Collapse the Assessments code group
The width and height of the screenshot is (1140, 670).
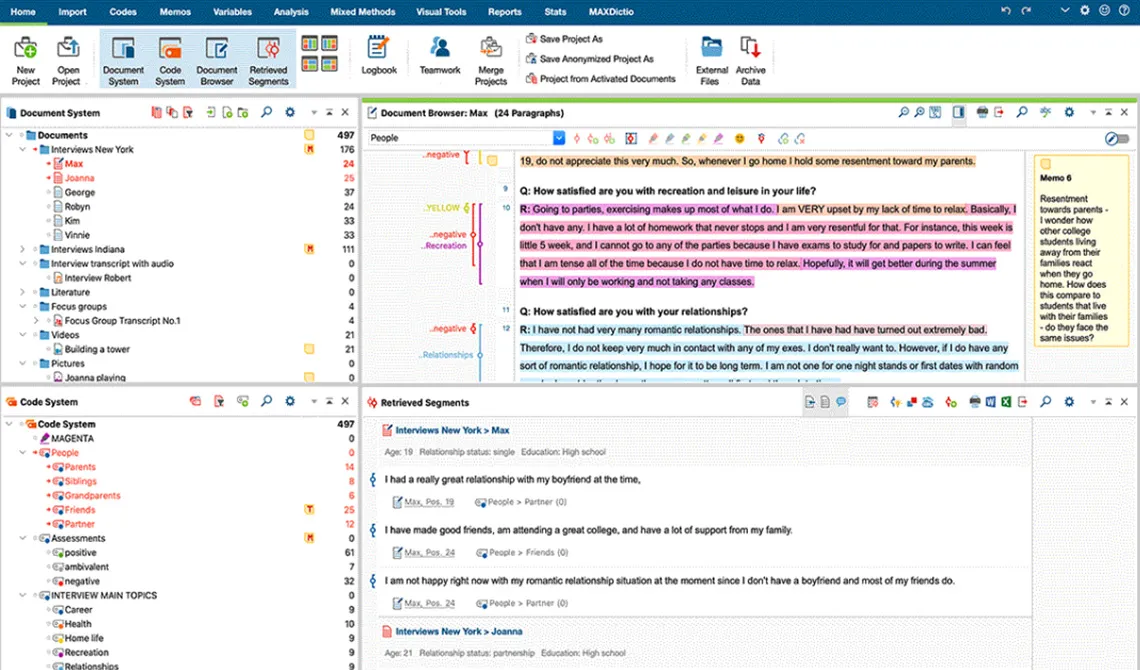point(23,538)
